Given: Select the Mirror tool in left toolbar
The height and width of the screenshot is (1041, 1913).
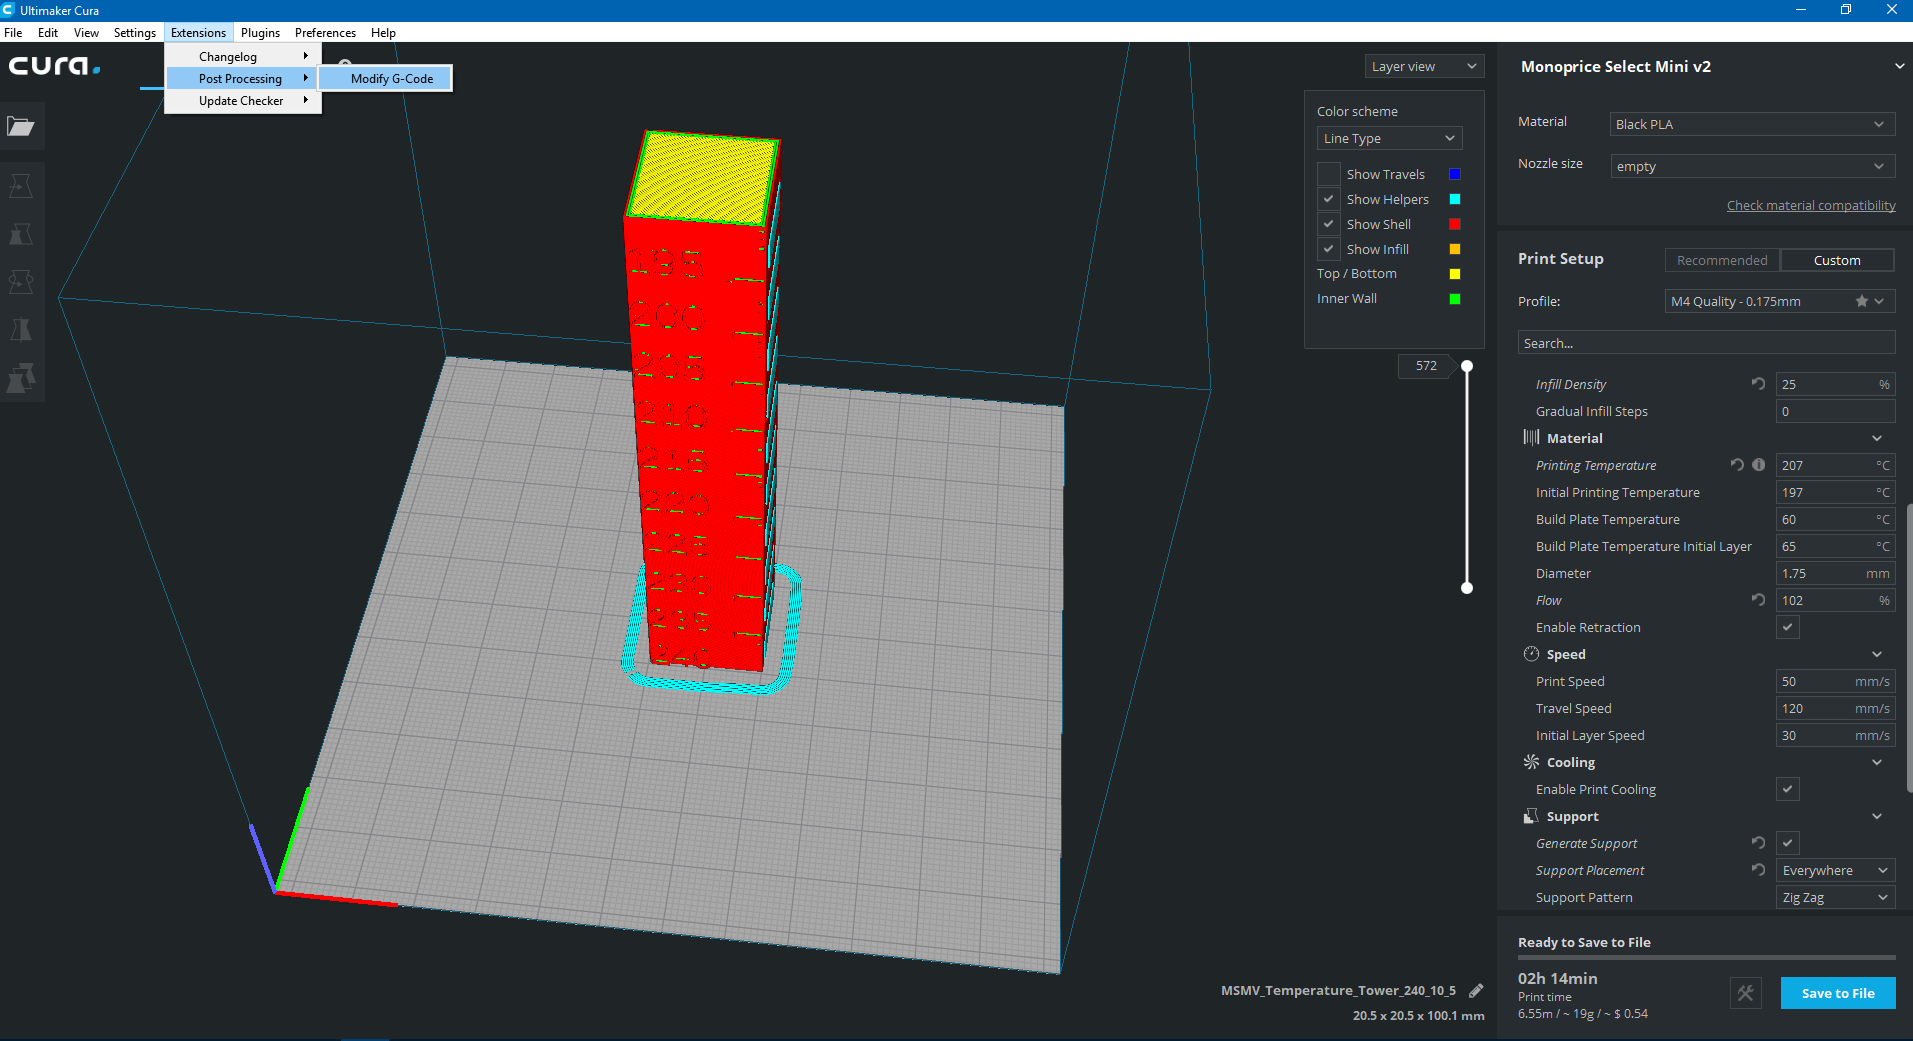Looking at the screenshot, I should click(x=21, y=330).
